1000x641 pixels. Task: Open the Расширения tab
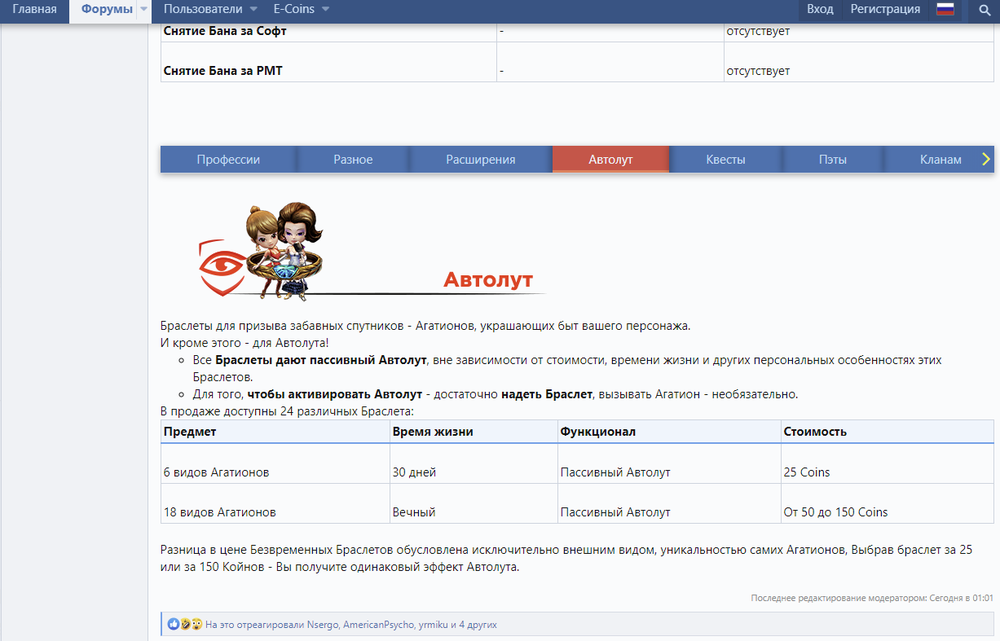coord(480,160)
